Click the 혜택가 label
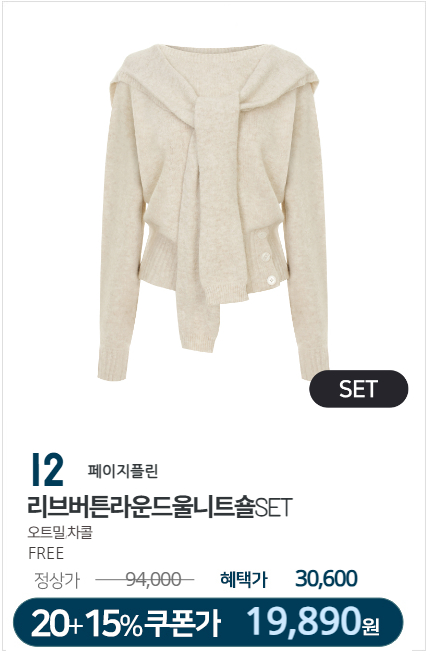The height and width of the screenshot is (655, 430). pos(244,581)
